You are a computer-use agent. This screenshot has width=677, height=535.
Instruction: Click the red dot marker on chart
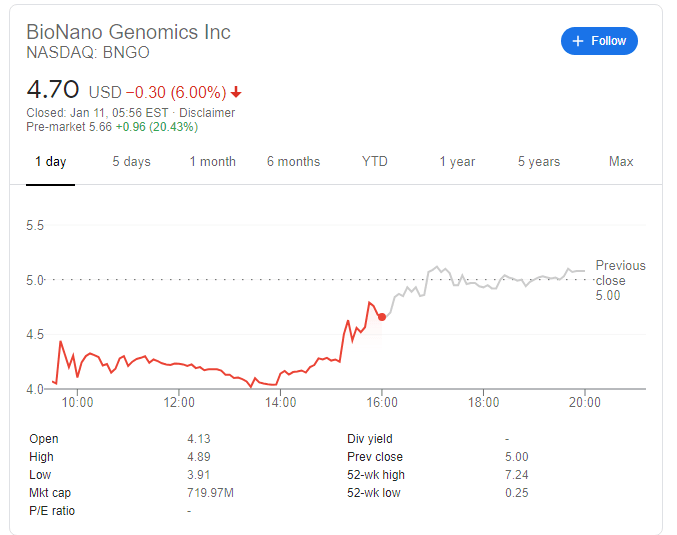pos(382,317)
